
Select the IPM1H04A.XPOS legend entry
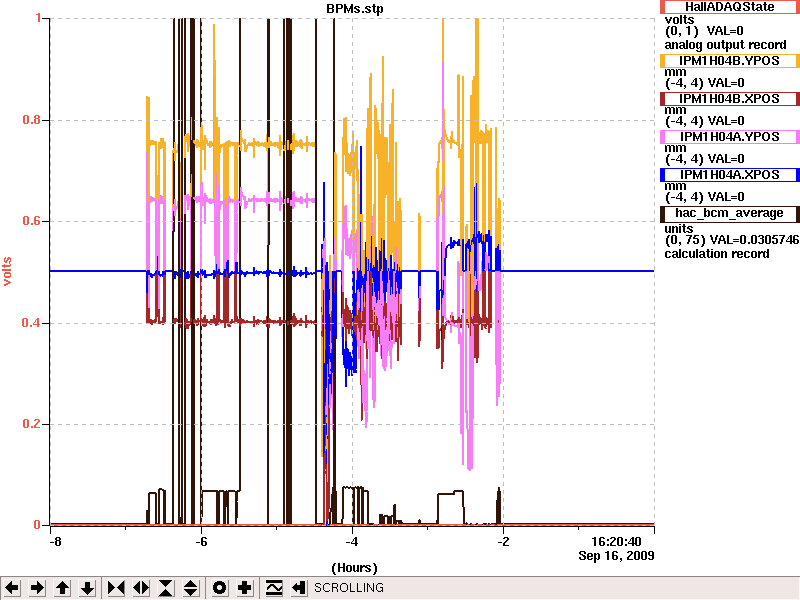(730, 174)
